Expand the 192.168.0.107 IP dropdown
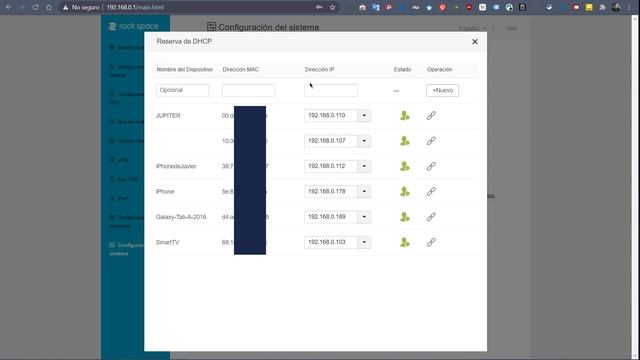Viewport: 640px width, 360px height. (x=364, y=141)
